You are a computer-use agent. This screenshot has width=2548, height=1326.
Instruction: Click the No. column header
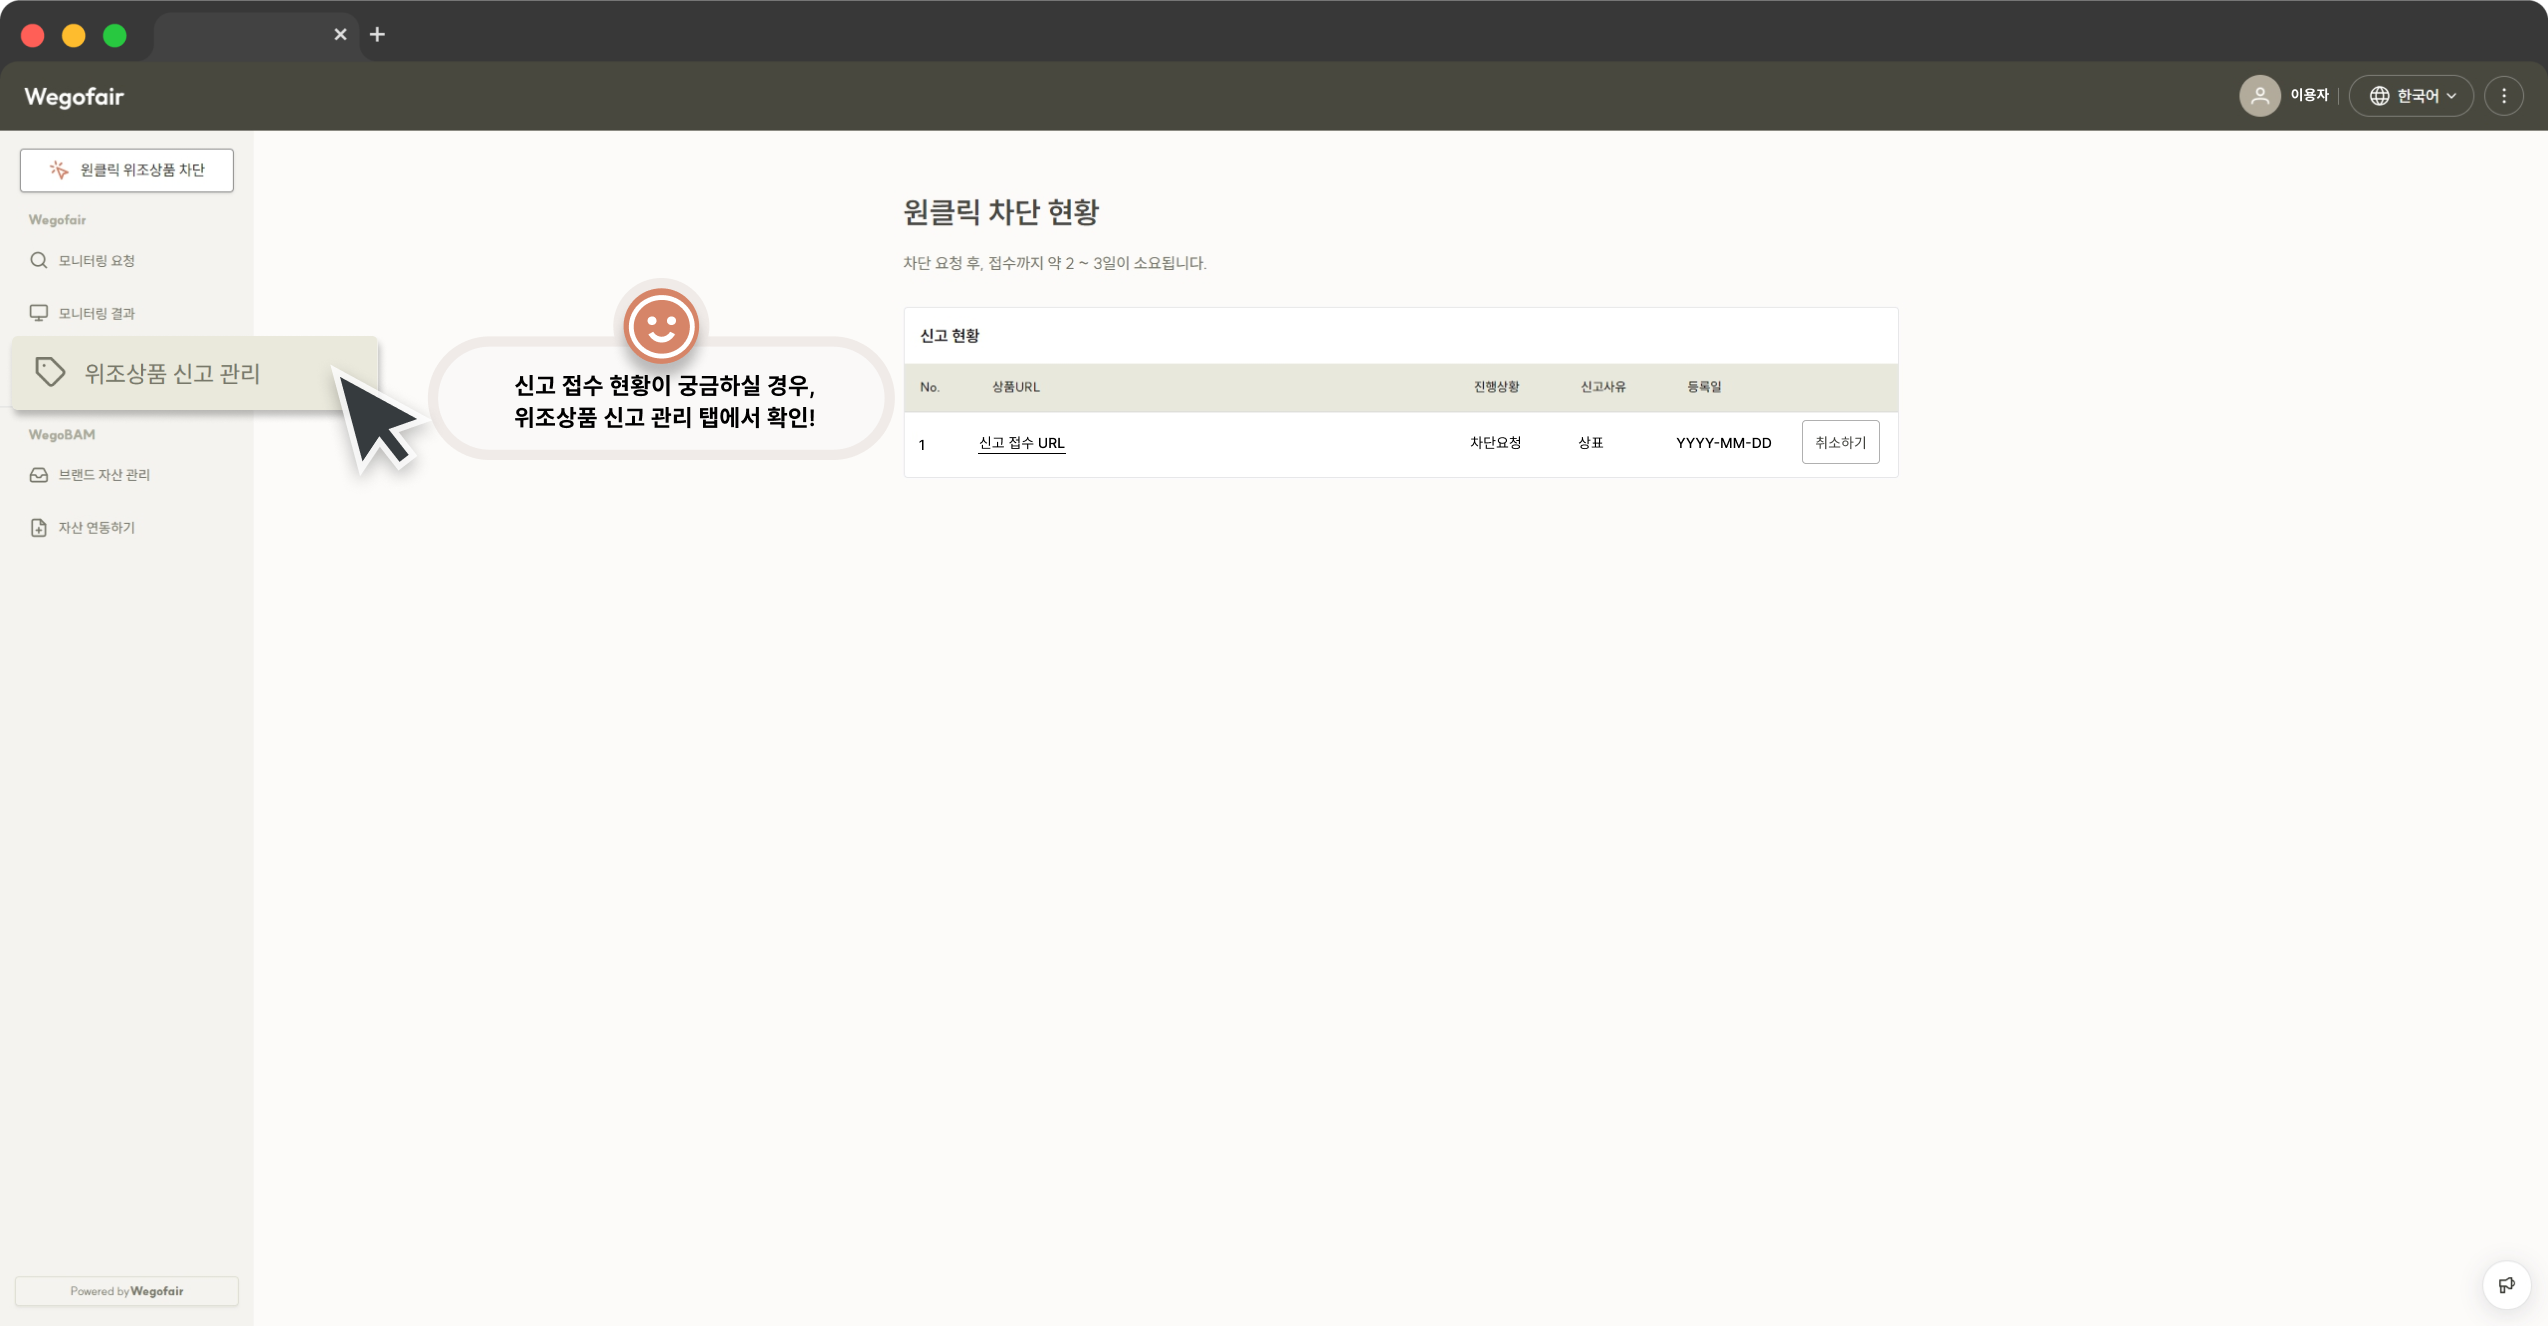click(929, 387)
